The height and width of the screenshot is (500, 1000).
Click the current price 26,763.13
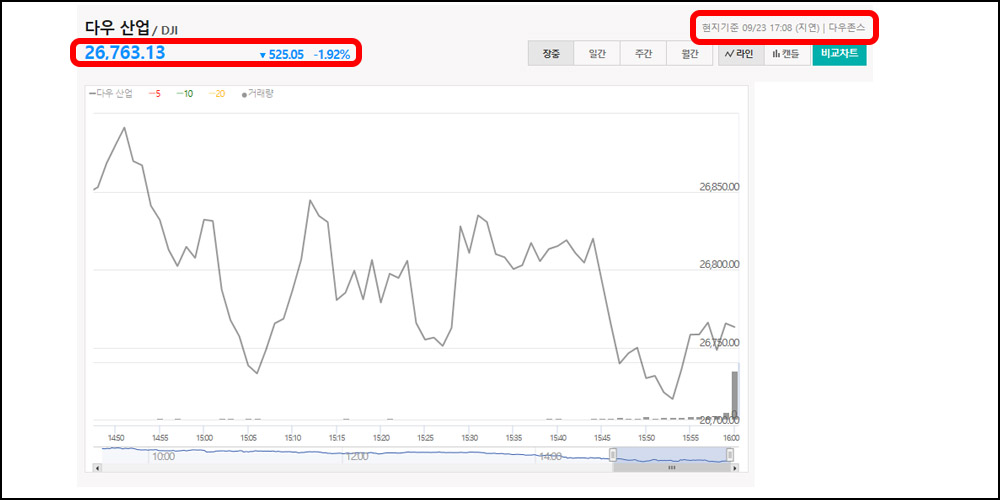pos(125,52)
